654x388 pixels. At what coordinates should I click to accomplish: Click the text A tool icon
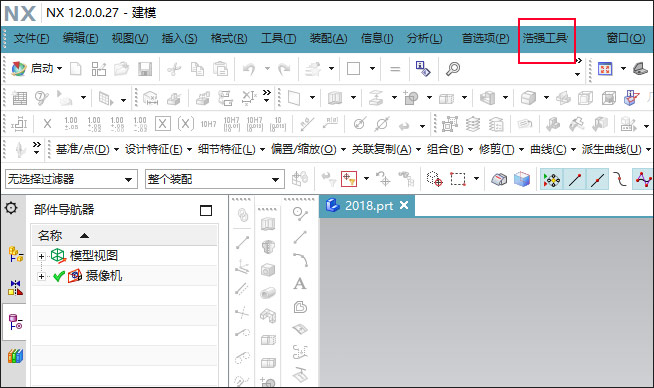[x=299, y=284]
